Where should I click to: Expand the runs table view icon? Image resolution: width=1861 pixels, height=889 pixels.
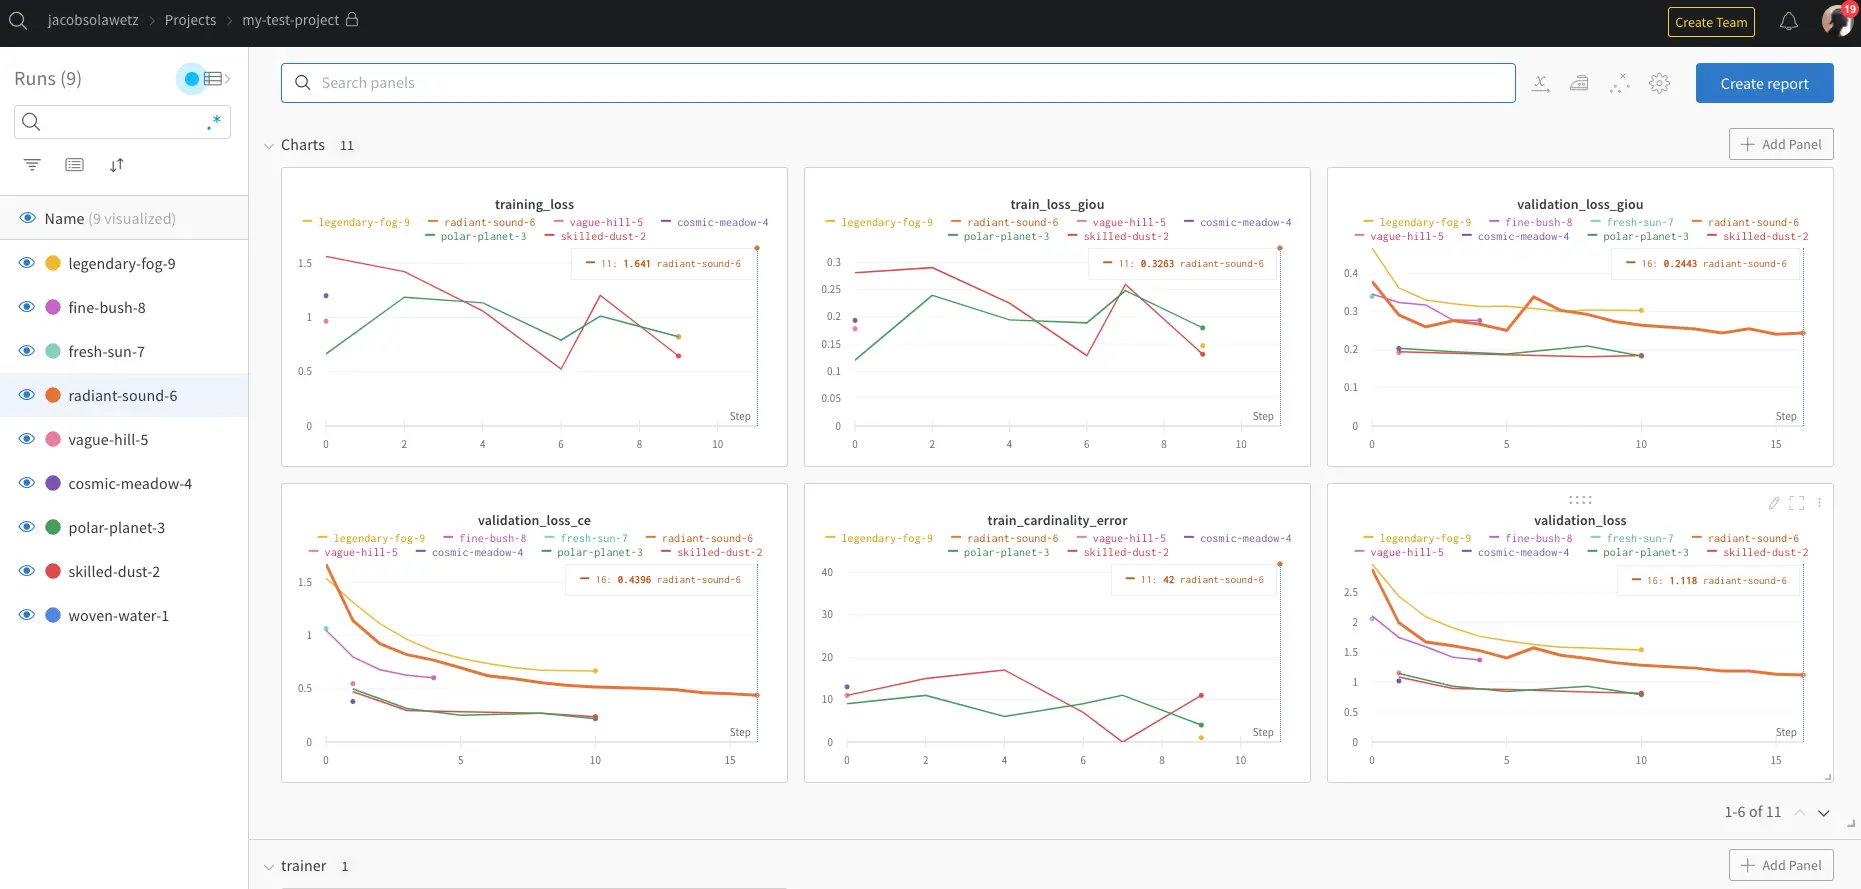coord(216,78)
